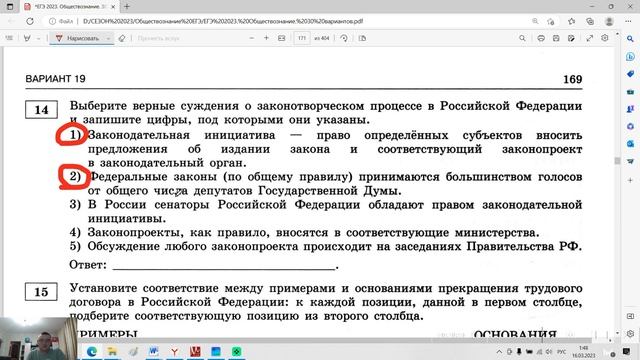Image resolution: width=640 pixels, height=360 pixels.
Task: Print the PDF document
Action: pyautogui.click(x=541, y=38)
